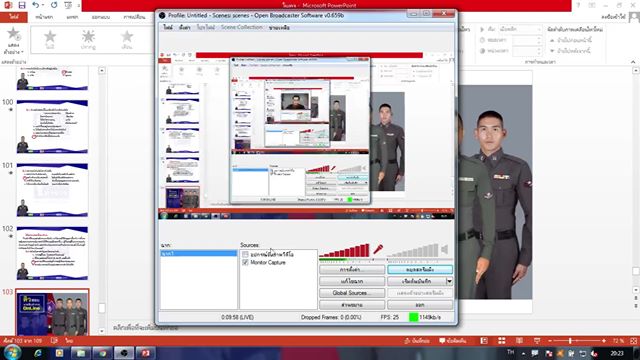This screenshot has height=360, width=640.
Task: Mute the microphone icon in OBS
Action: (378, 249)
